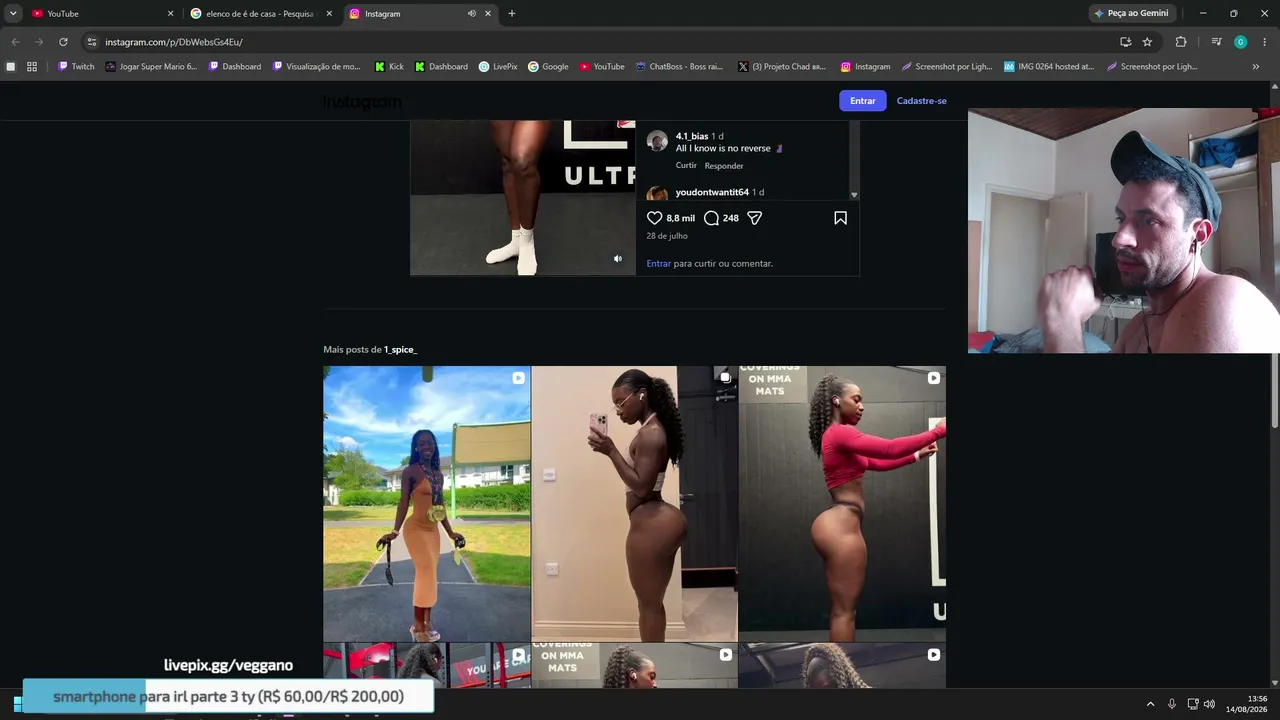Open the Chrome profile avatar

(x=1240, y=42)
